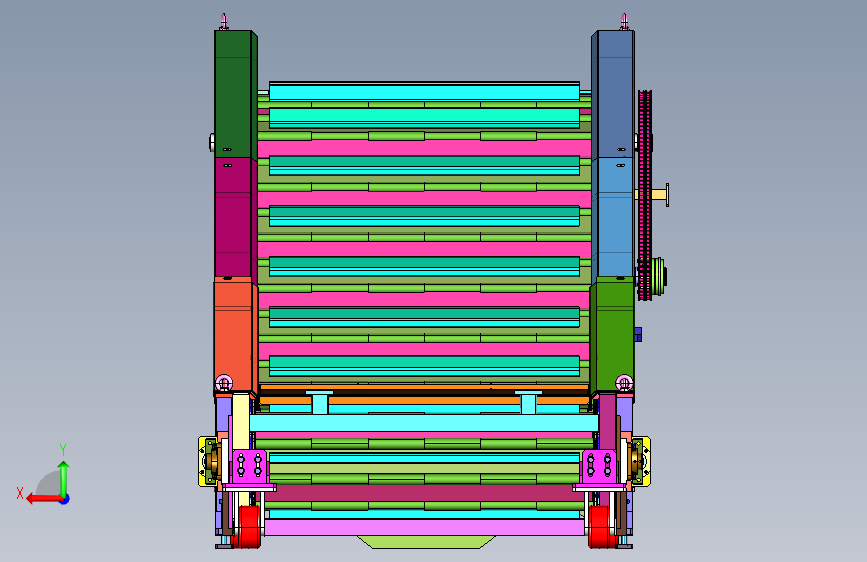Select the left pink lifting eye ring

point(224,383)
